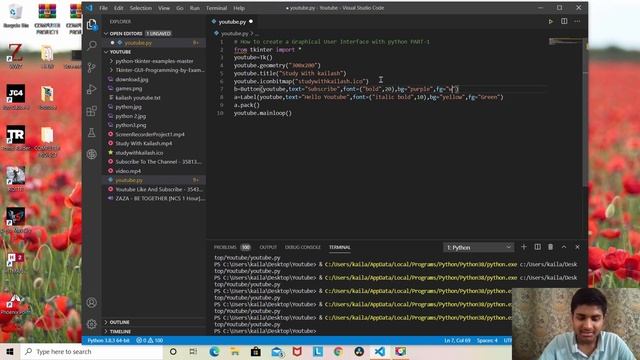Open Cortana circle on taskbar
This screenshot has width=640, height=360.
click(x=173, y=351)
